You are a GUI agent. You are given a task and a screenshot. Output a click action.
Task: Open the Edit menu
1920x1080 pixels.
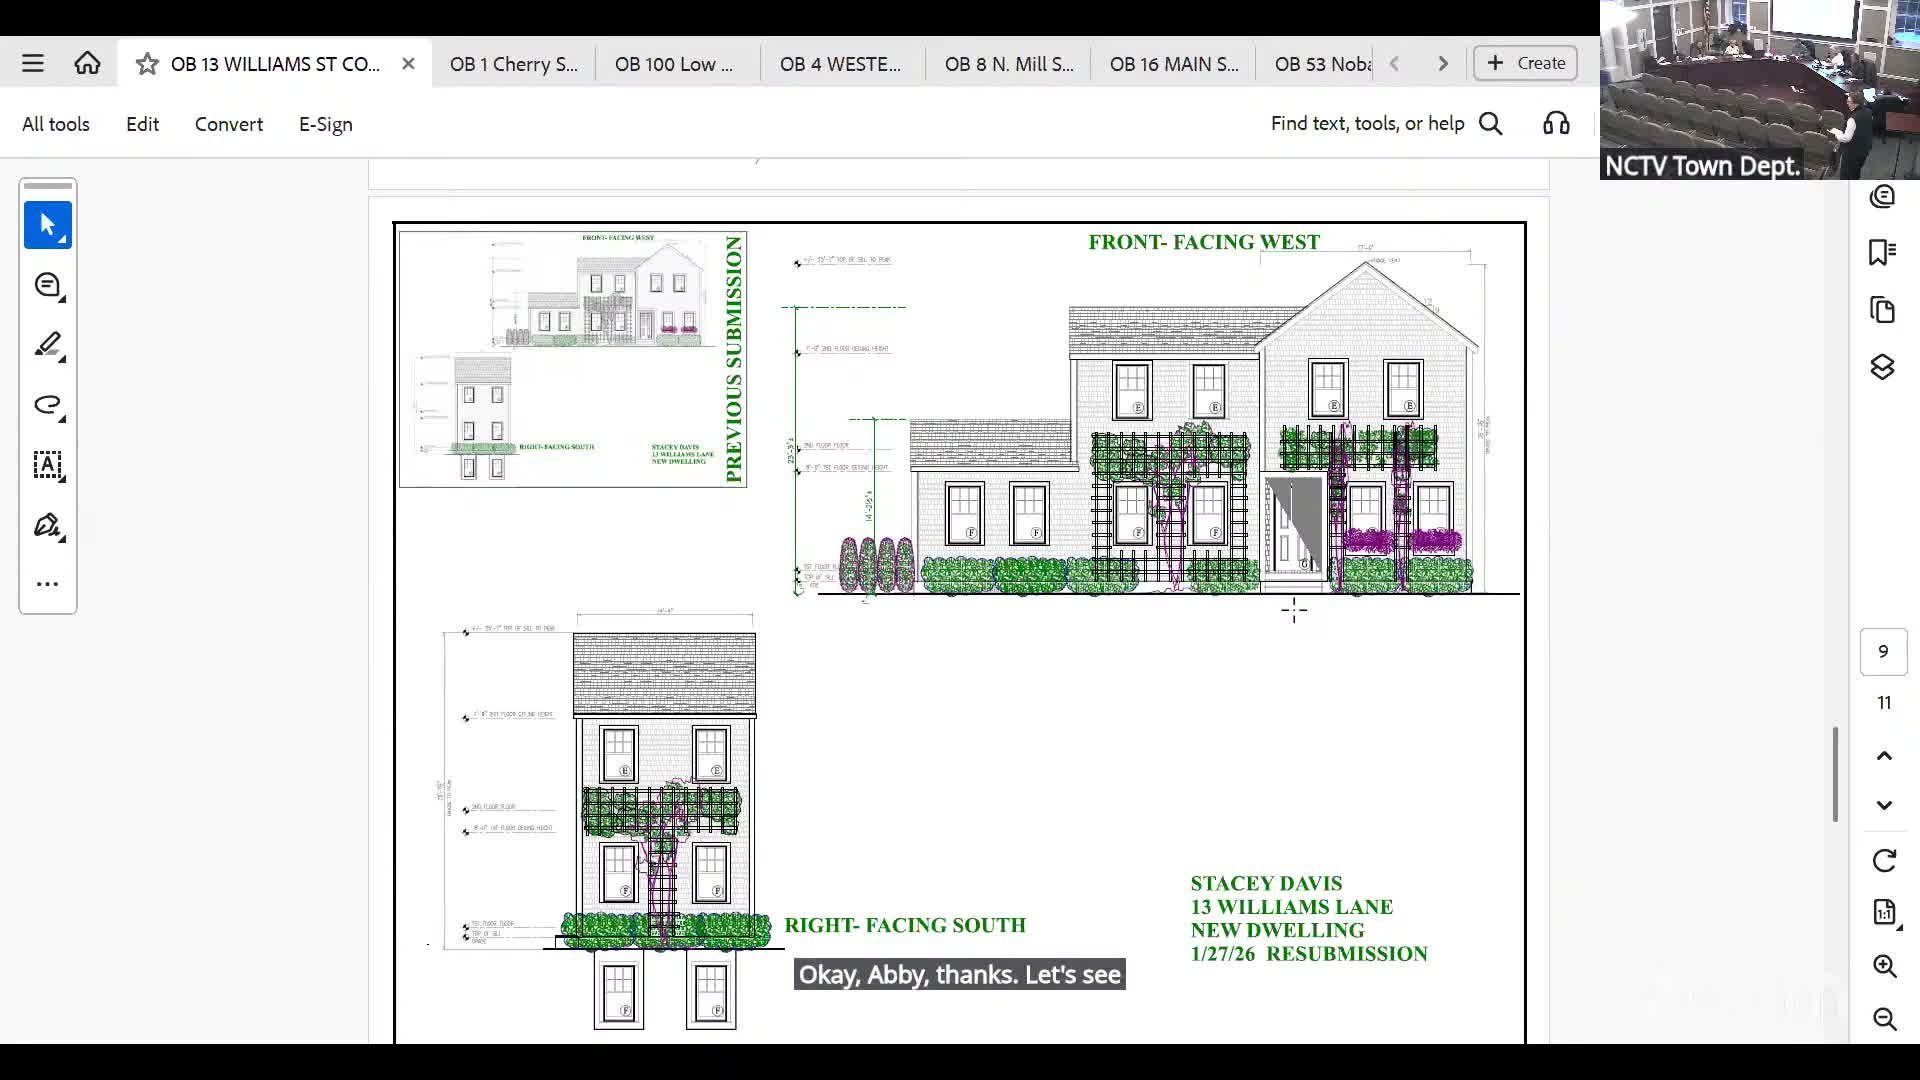click(x=142, y=123)
